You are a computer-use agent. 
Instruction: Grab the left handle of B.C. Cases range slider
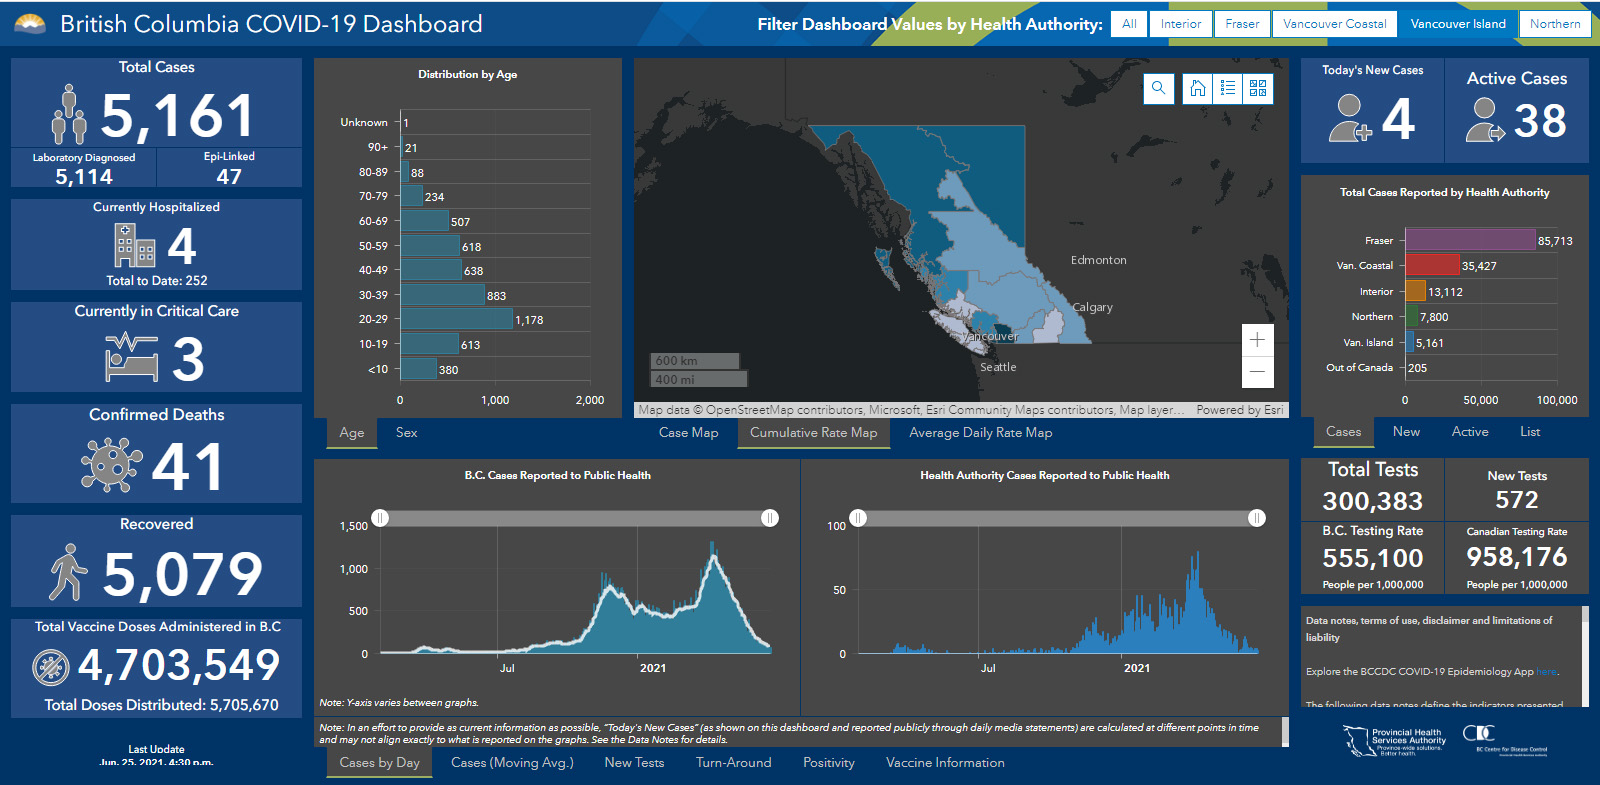click(x=380, y=518)
